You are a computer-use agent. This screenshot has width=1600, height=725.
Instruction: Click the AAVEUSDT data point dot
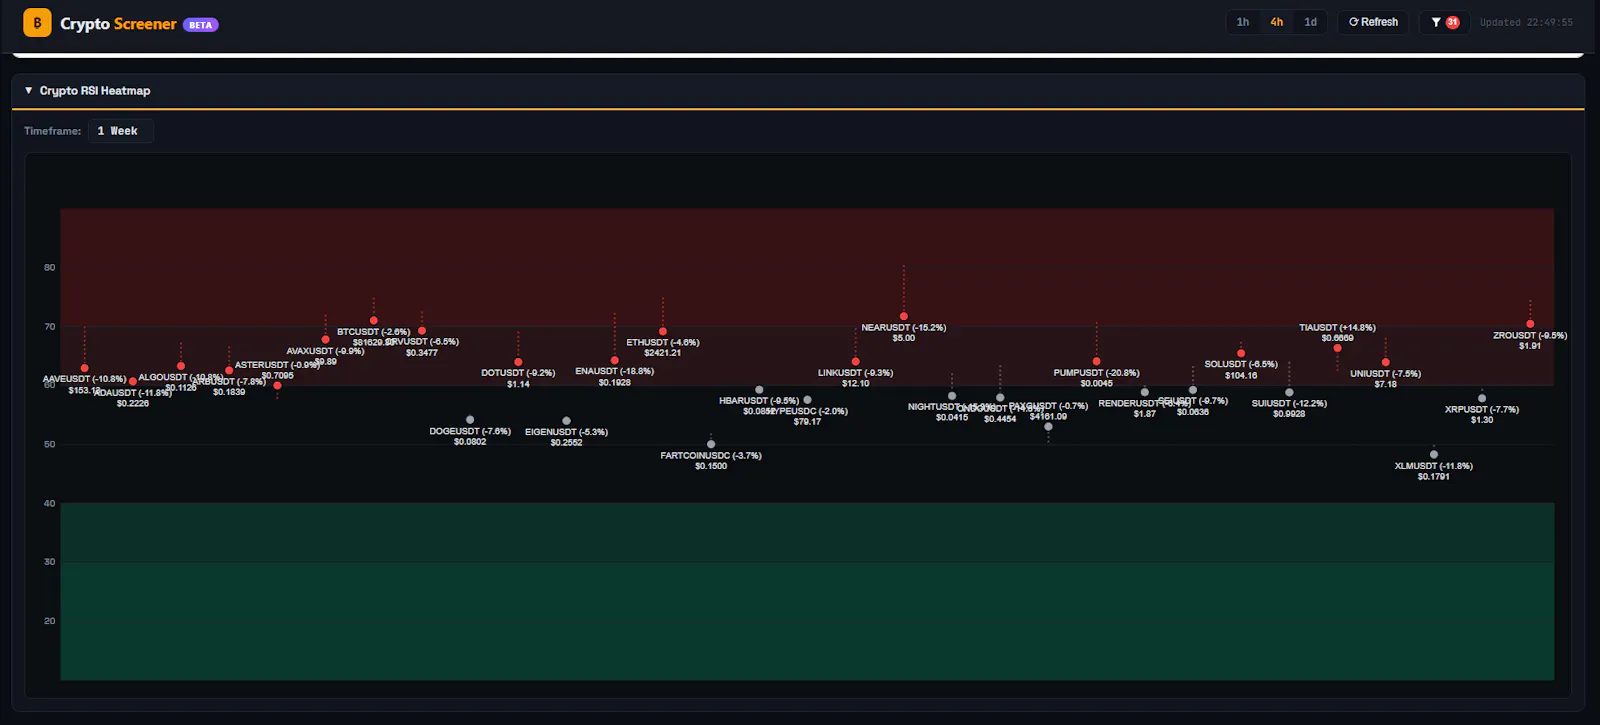85,368
